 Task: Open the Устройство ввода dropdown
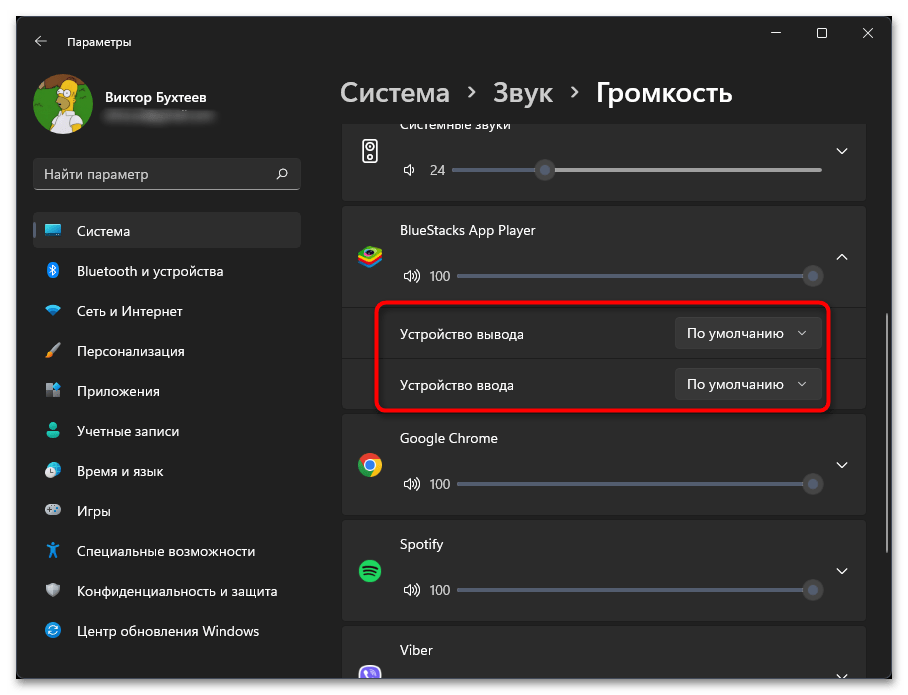coord(748,384)
